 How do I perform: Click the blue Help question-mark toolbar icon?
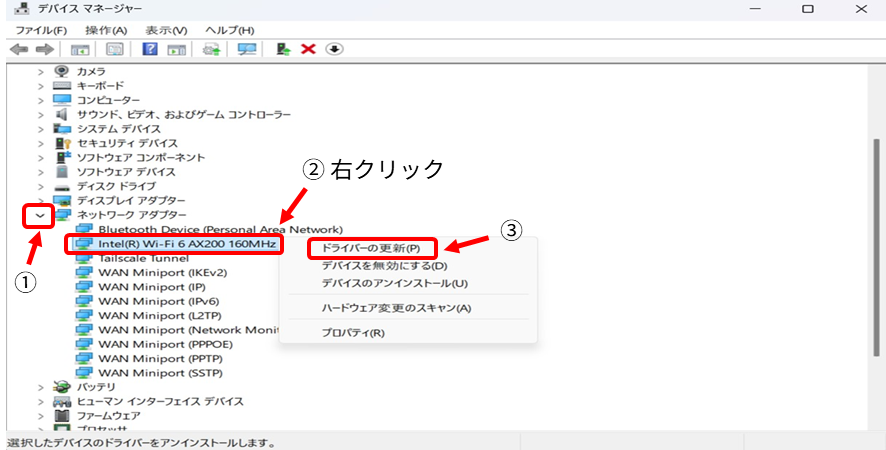pos(150,49)
